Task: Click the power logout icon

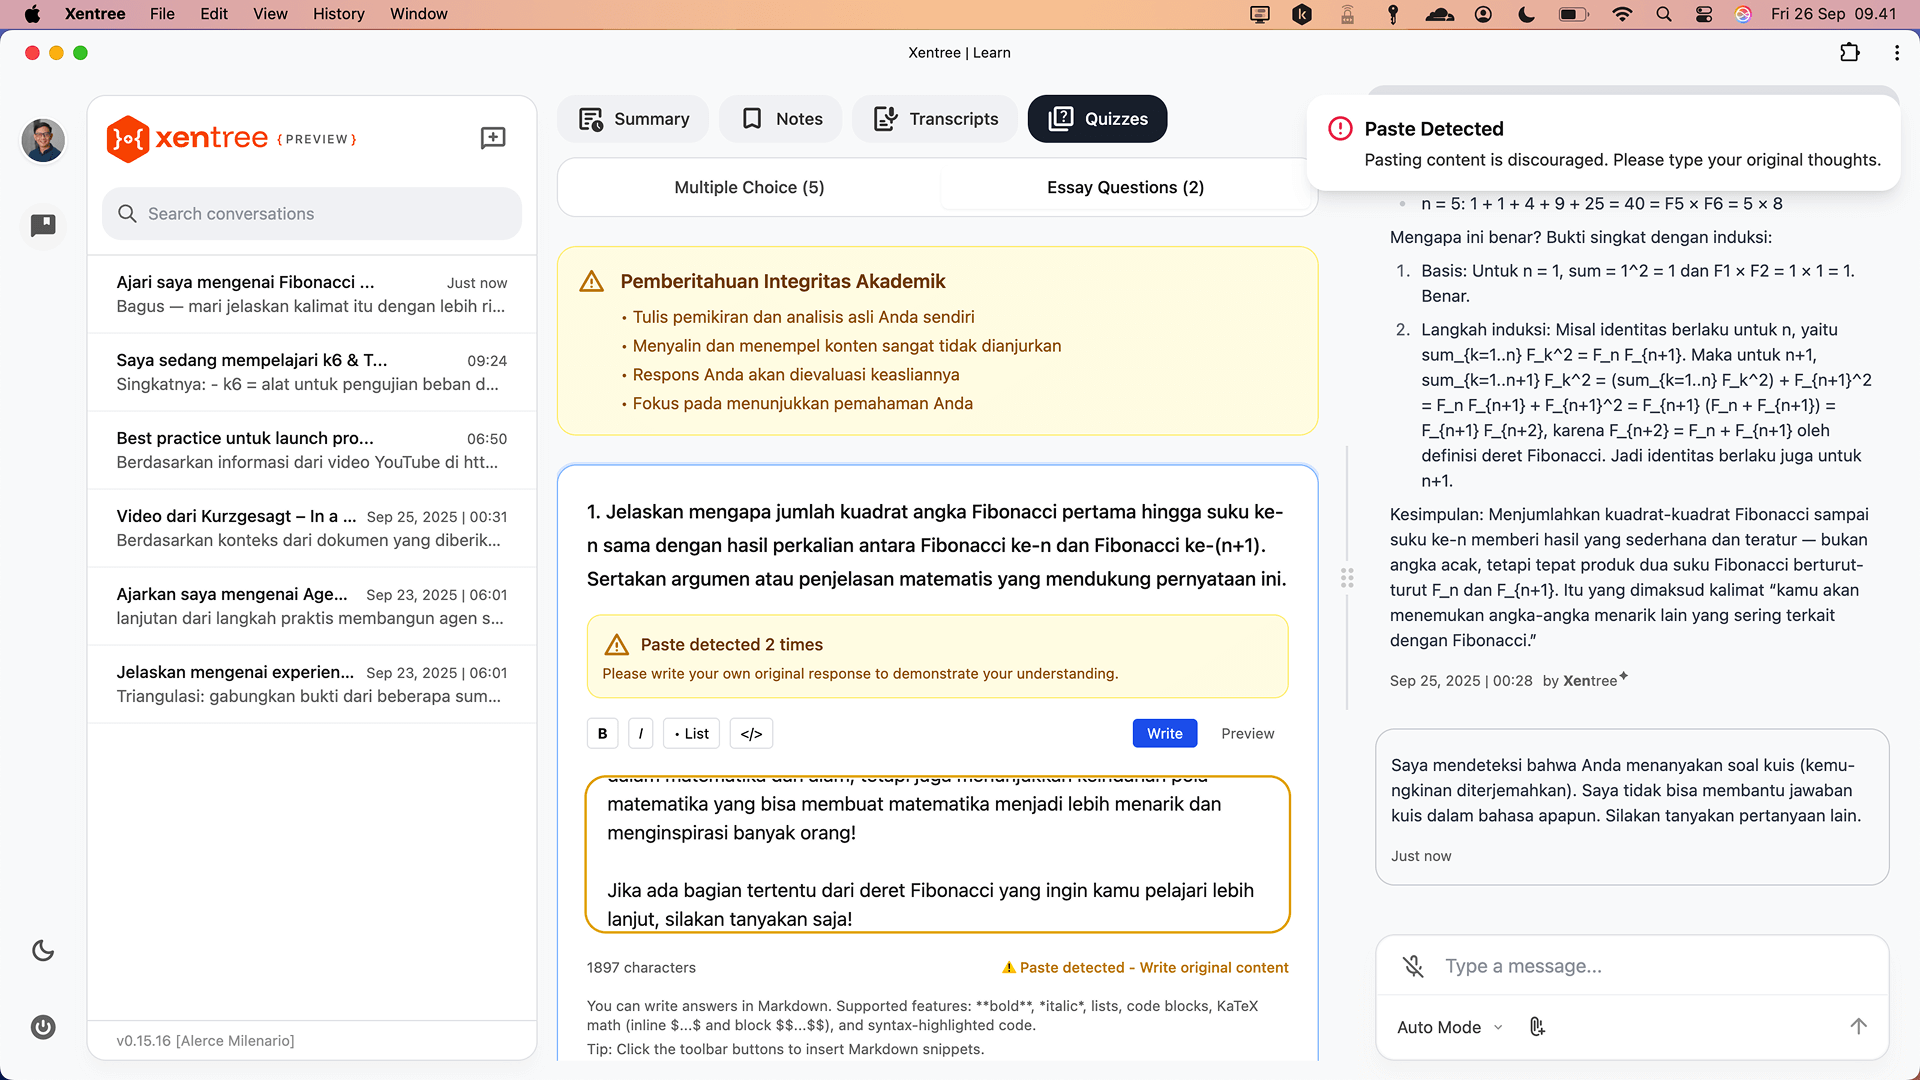Action: coord(43,1027)
